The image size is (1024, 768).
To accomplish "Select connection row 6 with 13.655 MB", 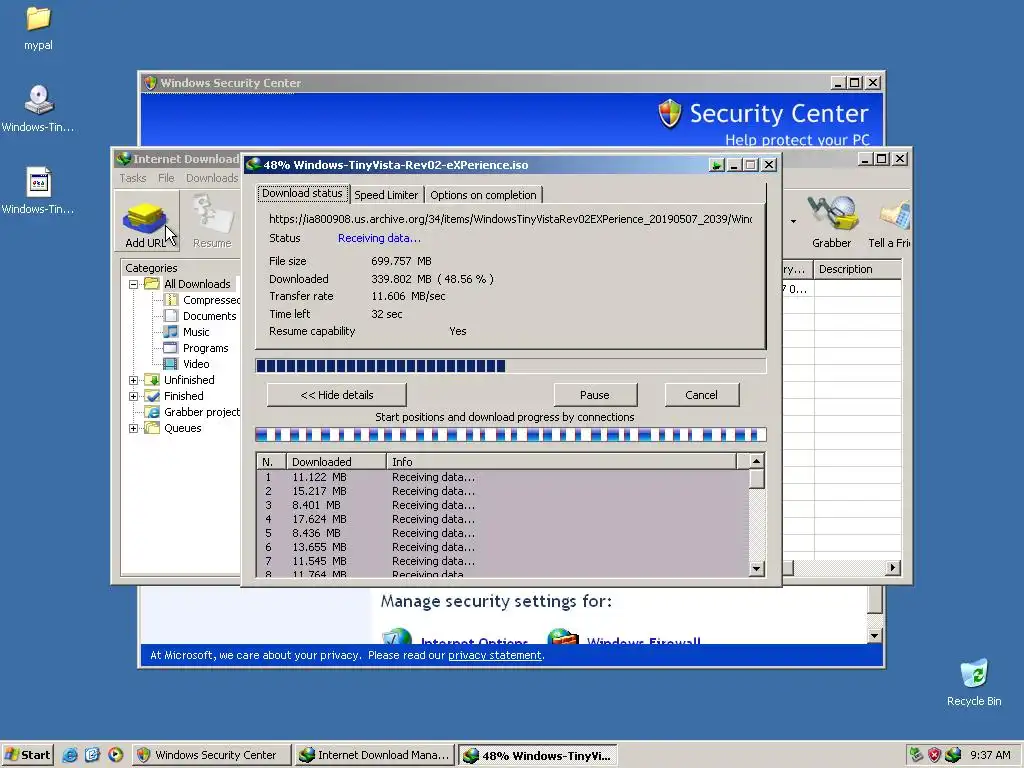I will point(503,547).
